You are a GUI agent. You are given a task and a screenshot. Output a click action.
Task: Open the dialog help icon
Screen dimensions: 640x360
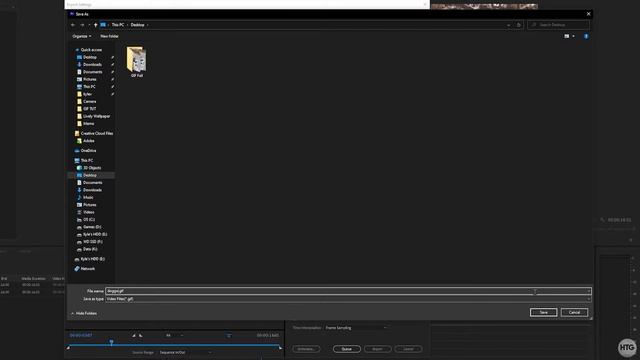tap(586, 36)
